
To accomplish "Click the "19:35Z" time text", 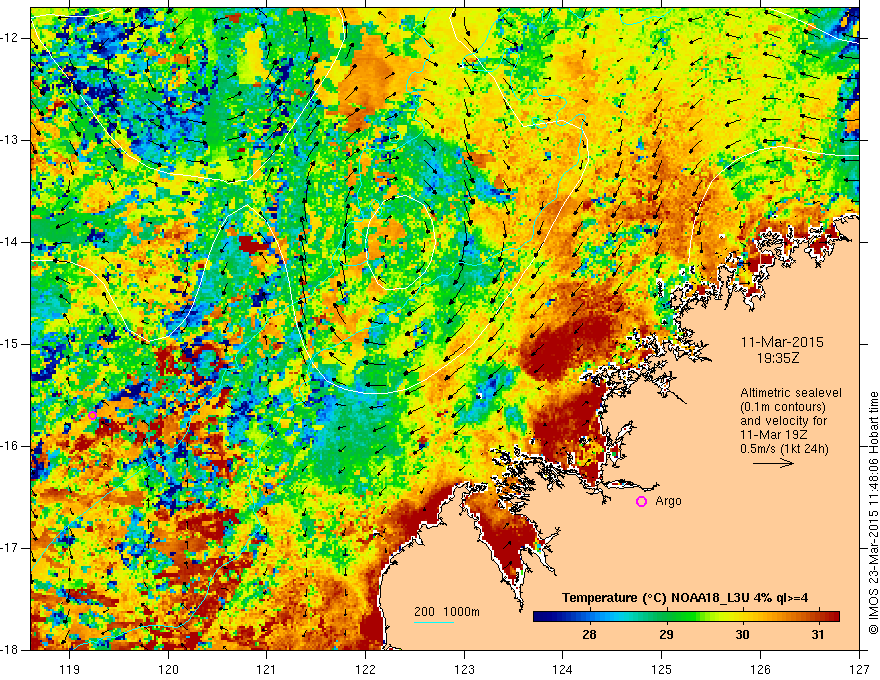I will [778, 358].
